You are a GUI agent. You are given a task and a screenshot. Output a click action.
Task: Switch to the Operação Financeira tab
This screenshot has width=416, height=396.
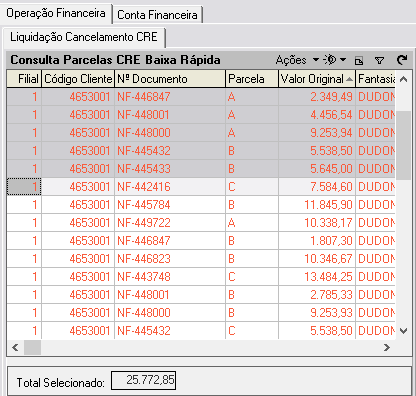pos(56,13)
